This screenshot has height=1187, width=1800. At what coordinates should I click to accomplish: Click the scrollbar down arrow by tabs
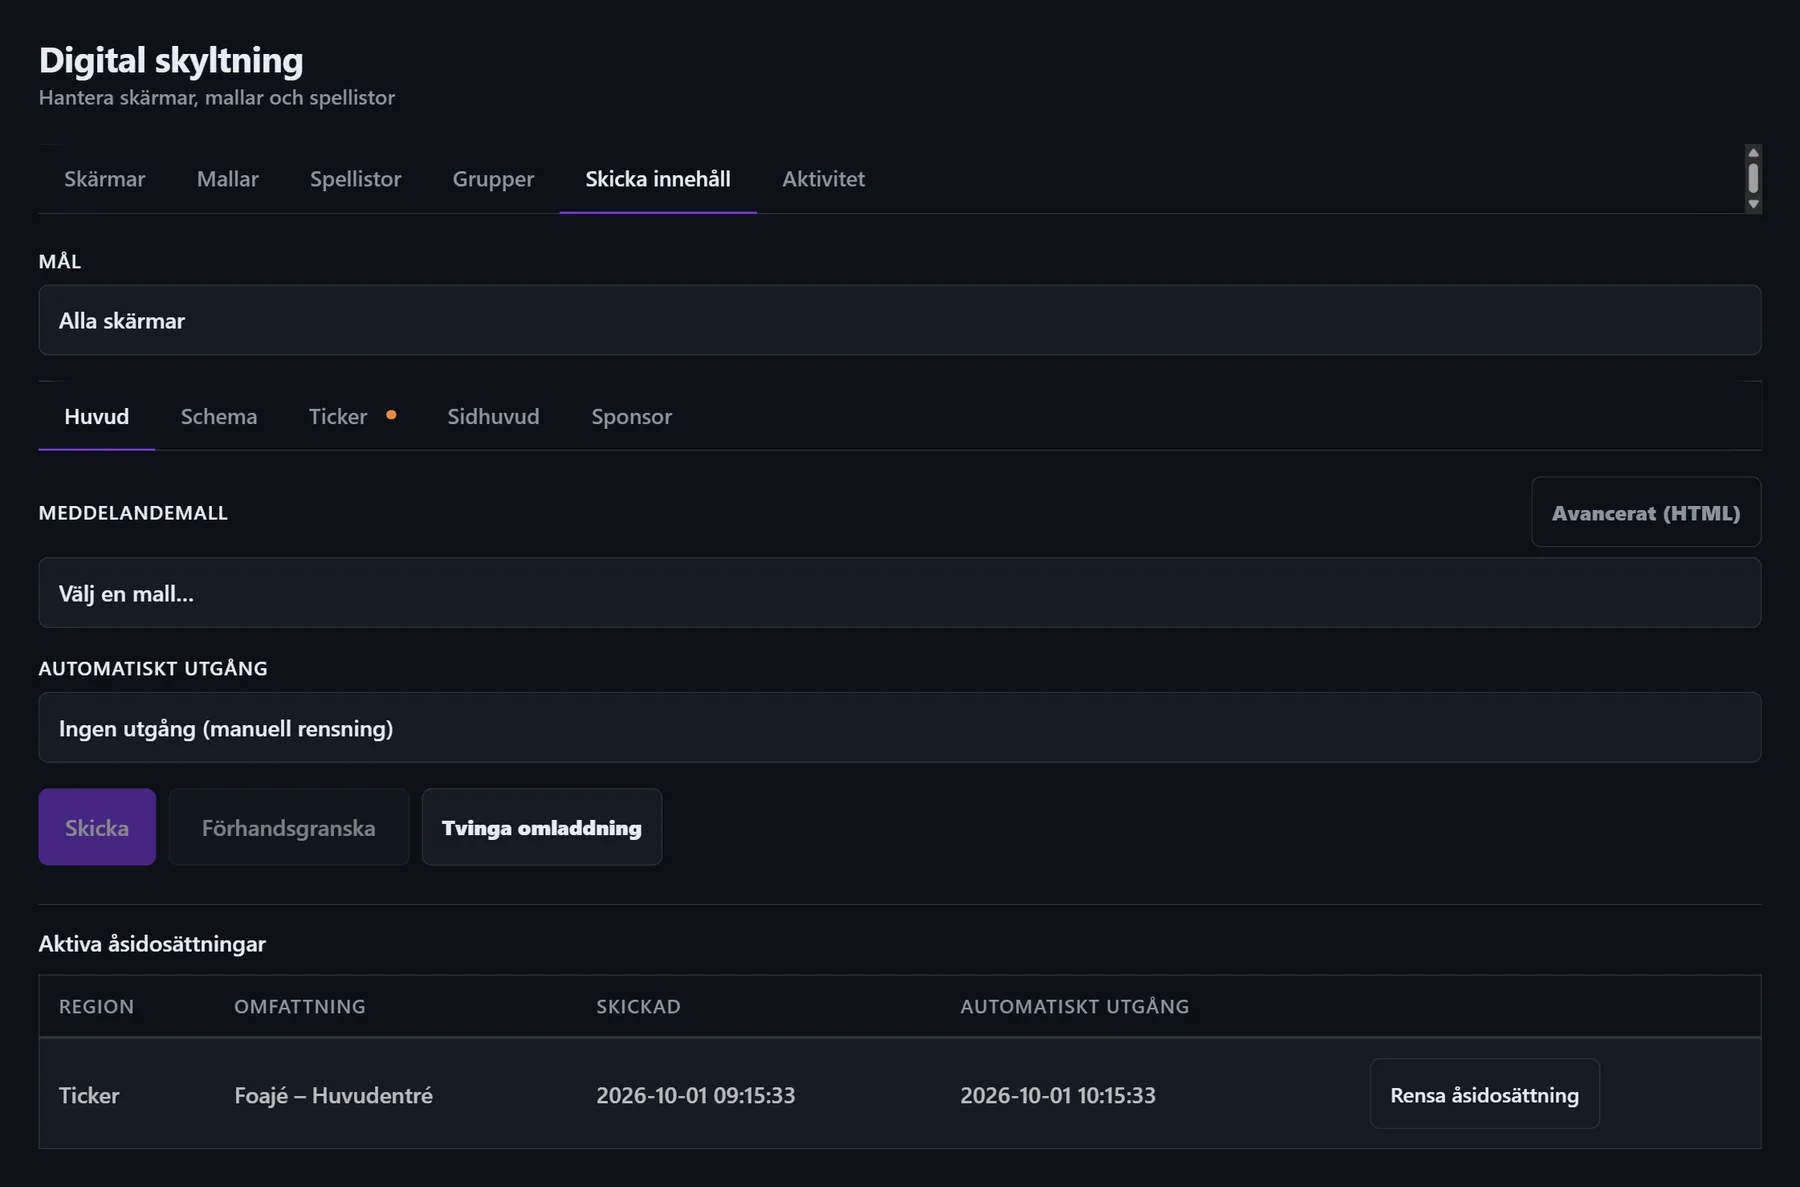pyautogui.click(x=1753, y=204)
